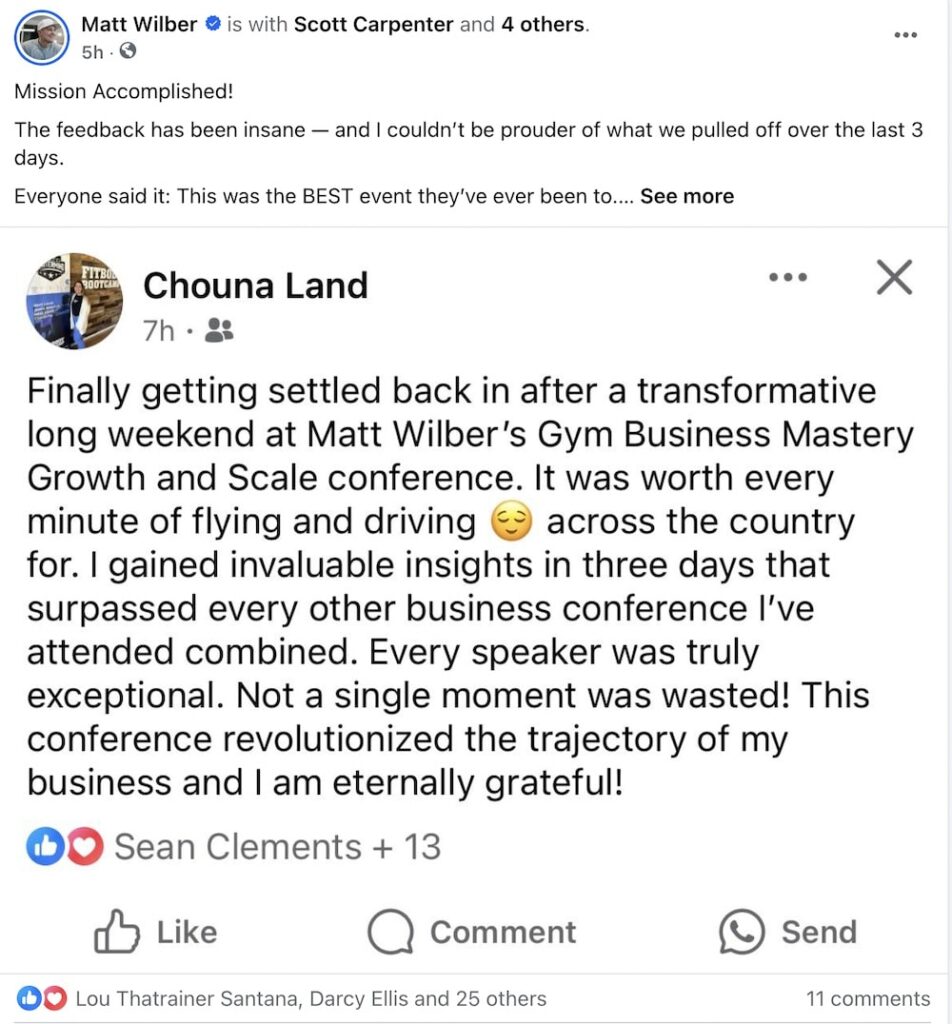Screen dimensions: 952x1024
Task: Open Chouna Land's profile thumbnail
Action: pos(74,301)
